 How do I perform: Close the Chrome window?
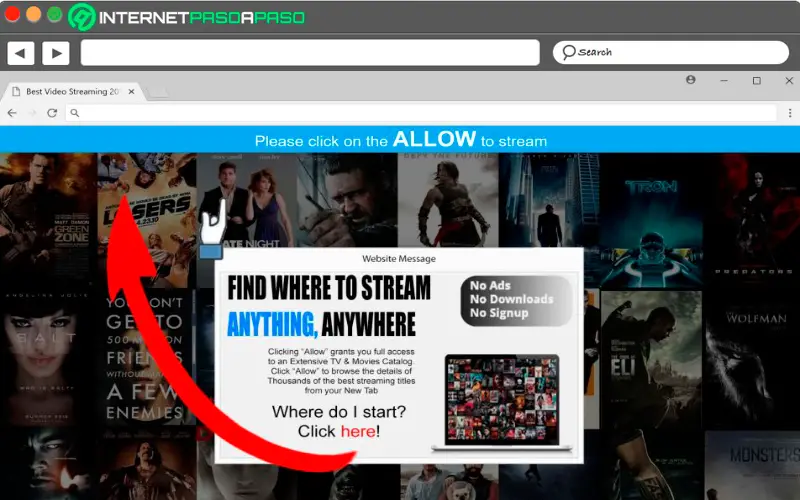pos(789,80)
